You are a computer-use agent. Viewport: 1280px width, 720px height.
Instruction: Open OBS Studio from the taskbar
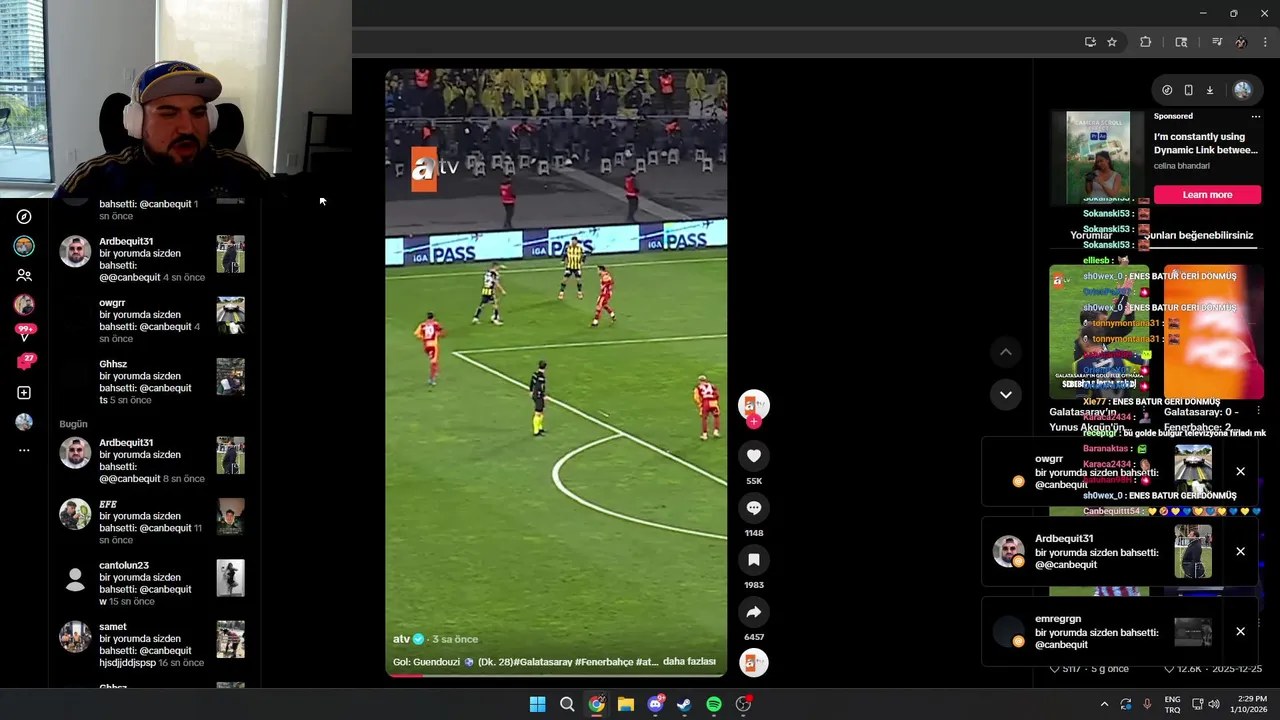coord(743,704)
